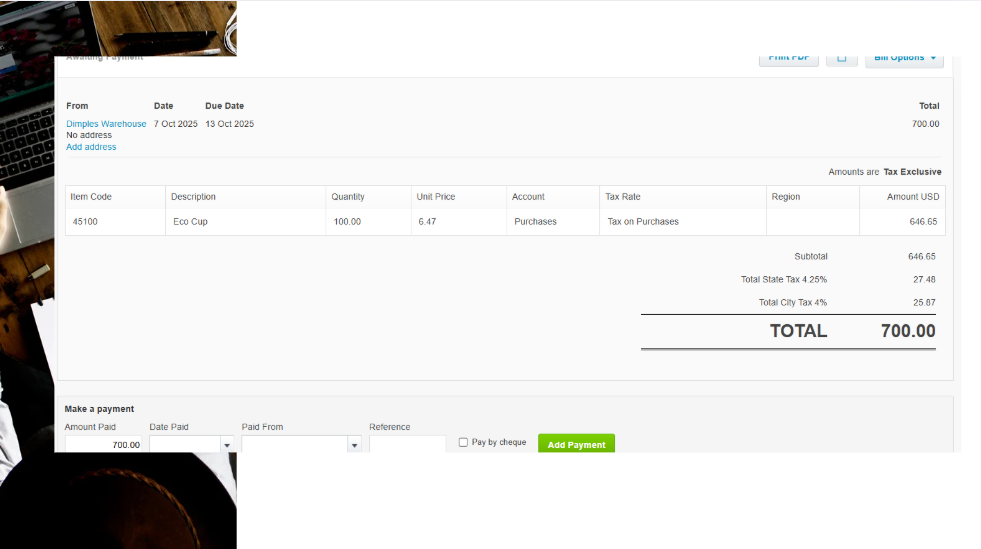Open the Dimples Warehouse contact link
Viewport: 981px width, 549px height.
(106, 124)
